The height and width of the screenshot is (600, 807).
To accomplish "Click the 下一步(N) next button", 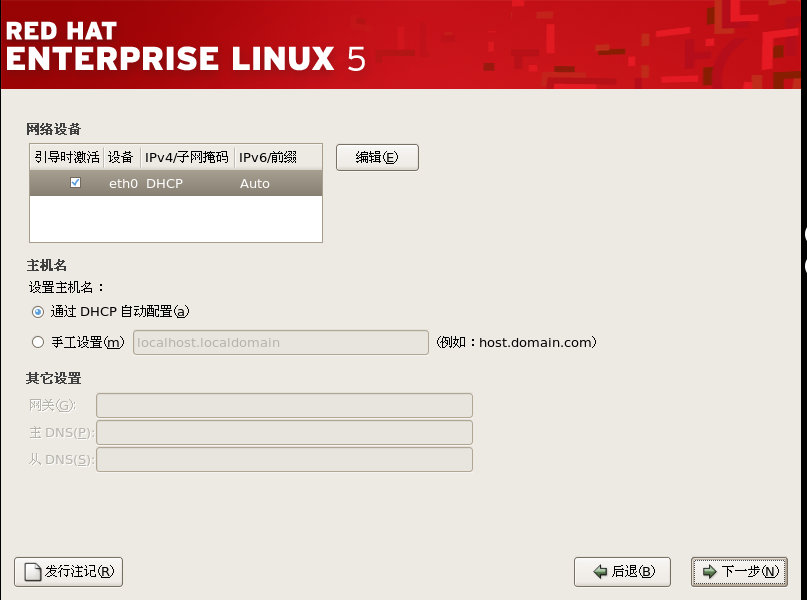I will pos(739,572).
